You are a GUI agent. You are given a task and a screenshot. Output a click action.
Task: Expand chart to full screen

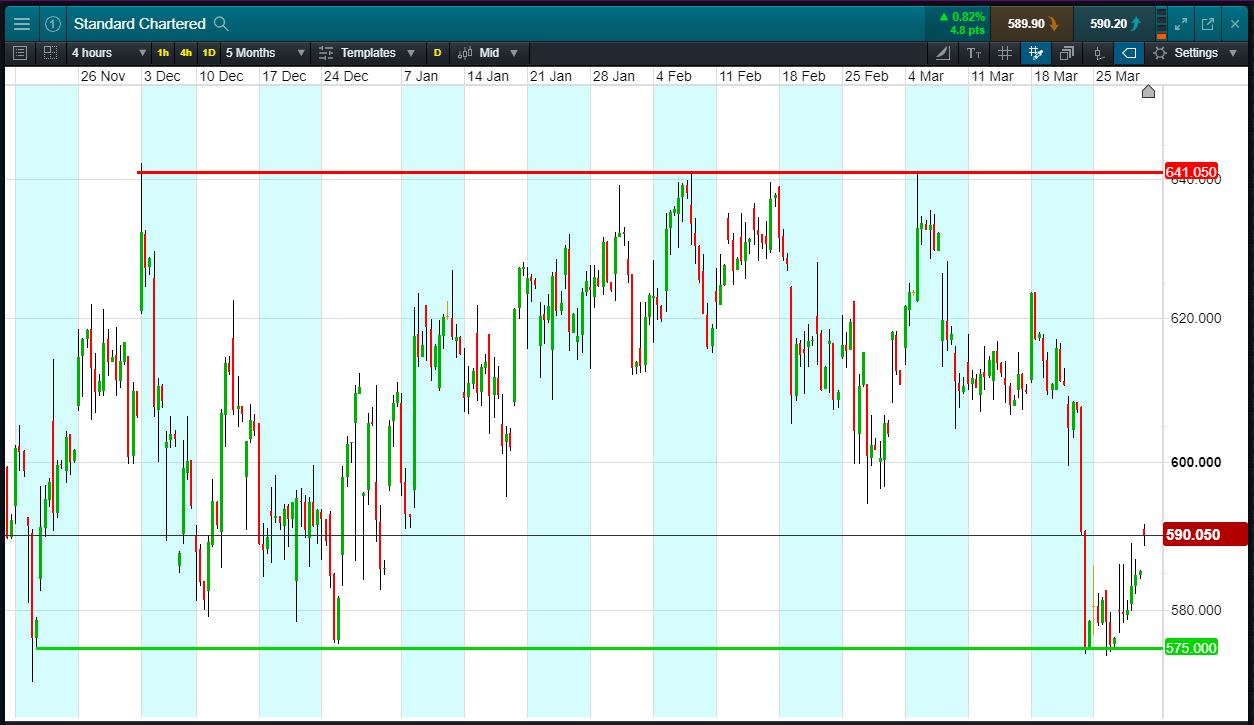(x=1180, y=22)
